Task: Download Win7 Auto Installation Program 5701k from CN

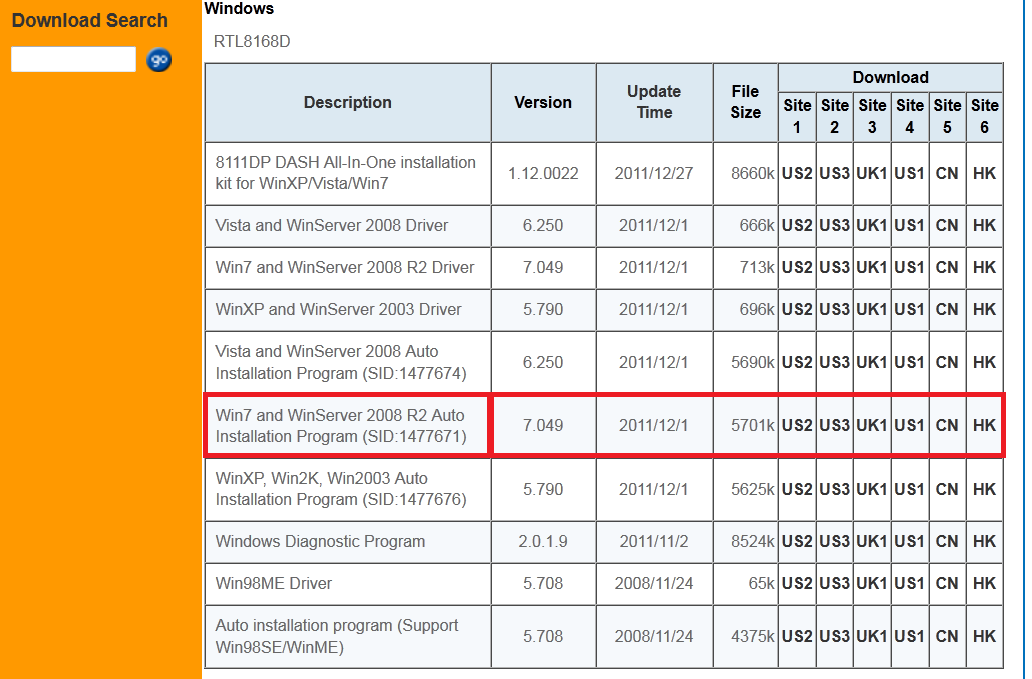Action: click(947, 426)
